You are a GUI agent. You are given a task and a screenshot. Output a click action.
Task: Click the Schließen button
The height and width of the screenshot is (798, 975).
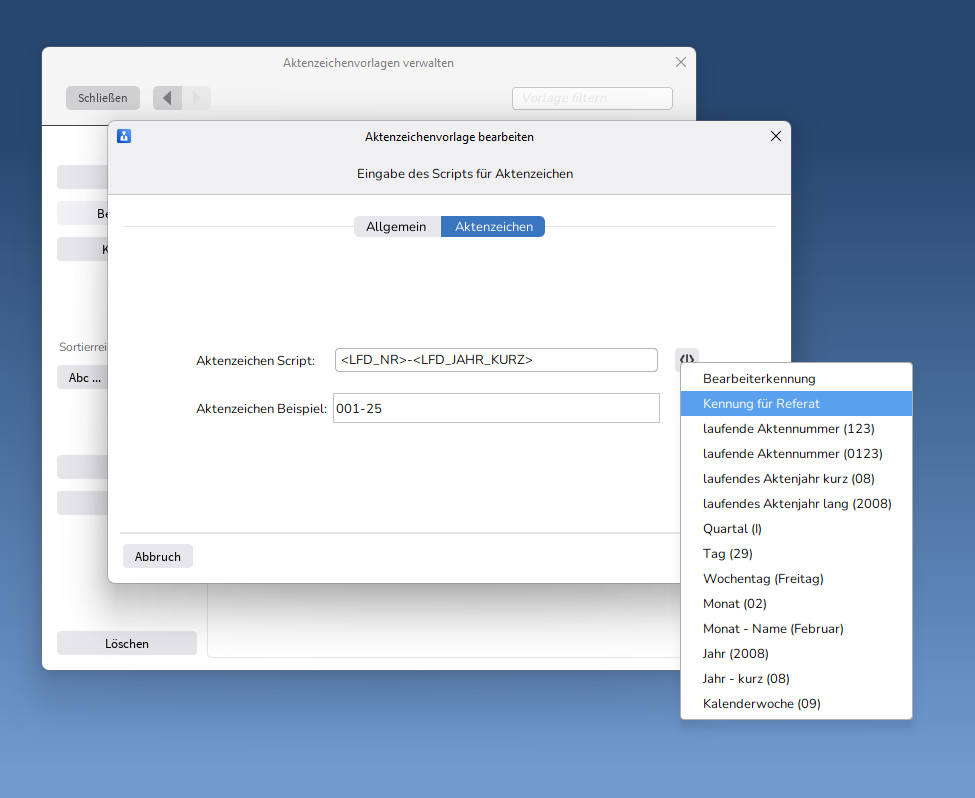(x=103, y=98)
